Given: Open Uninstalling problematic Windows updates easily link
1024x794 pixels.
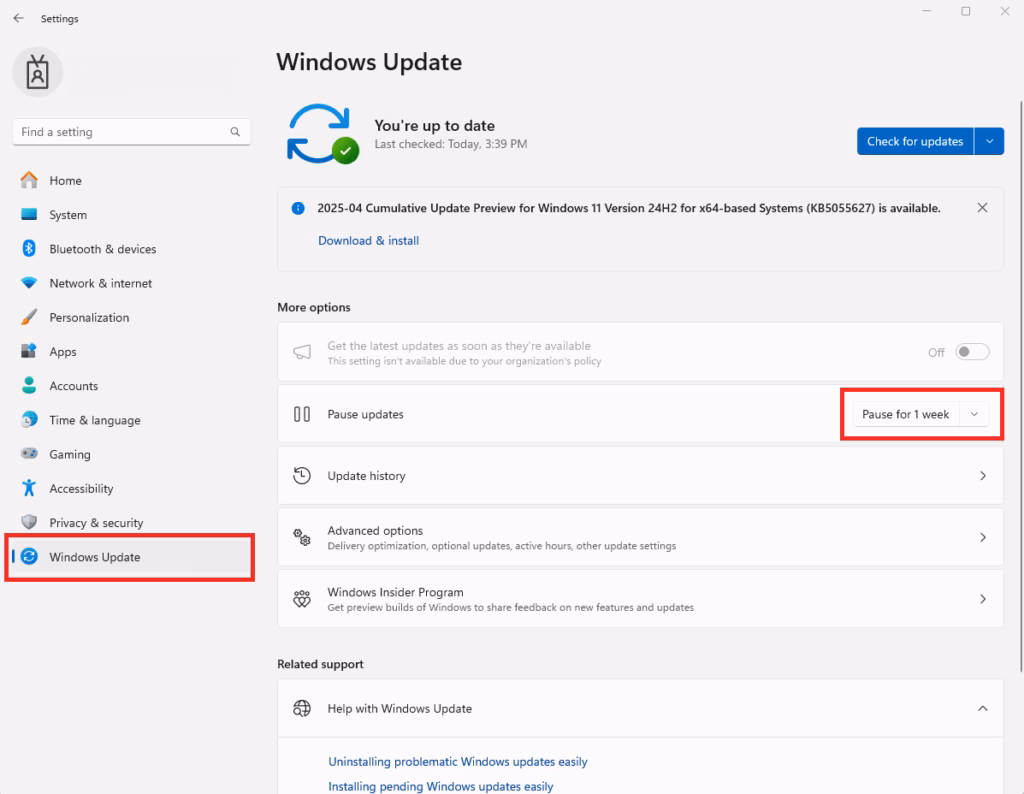Looking at the screenshot, I should (458, 761).
